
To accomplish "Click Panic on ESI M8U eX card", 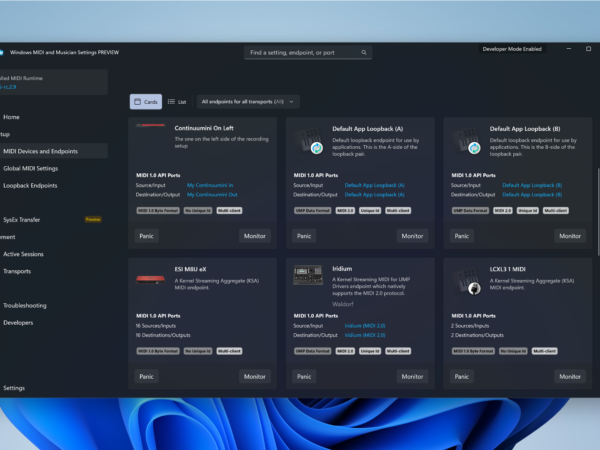I will 147,377.
